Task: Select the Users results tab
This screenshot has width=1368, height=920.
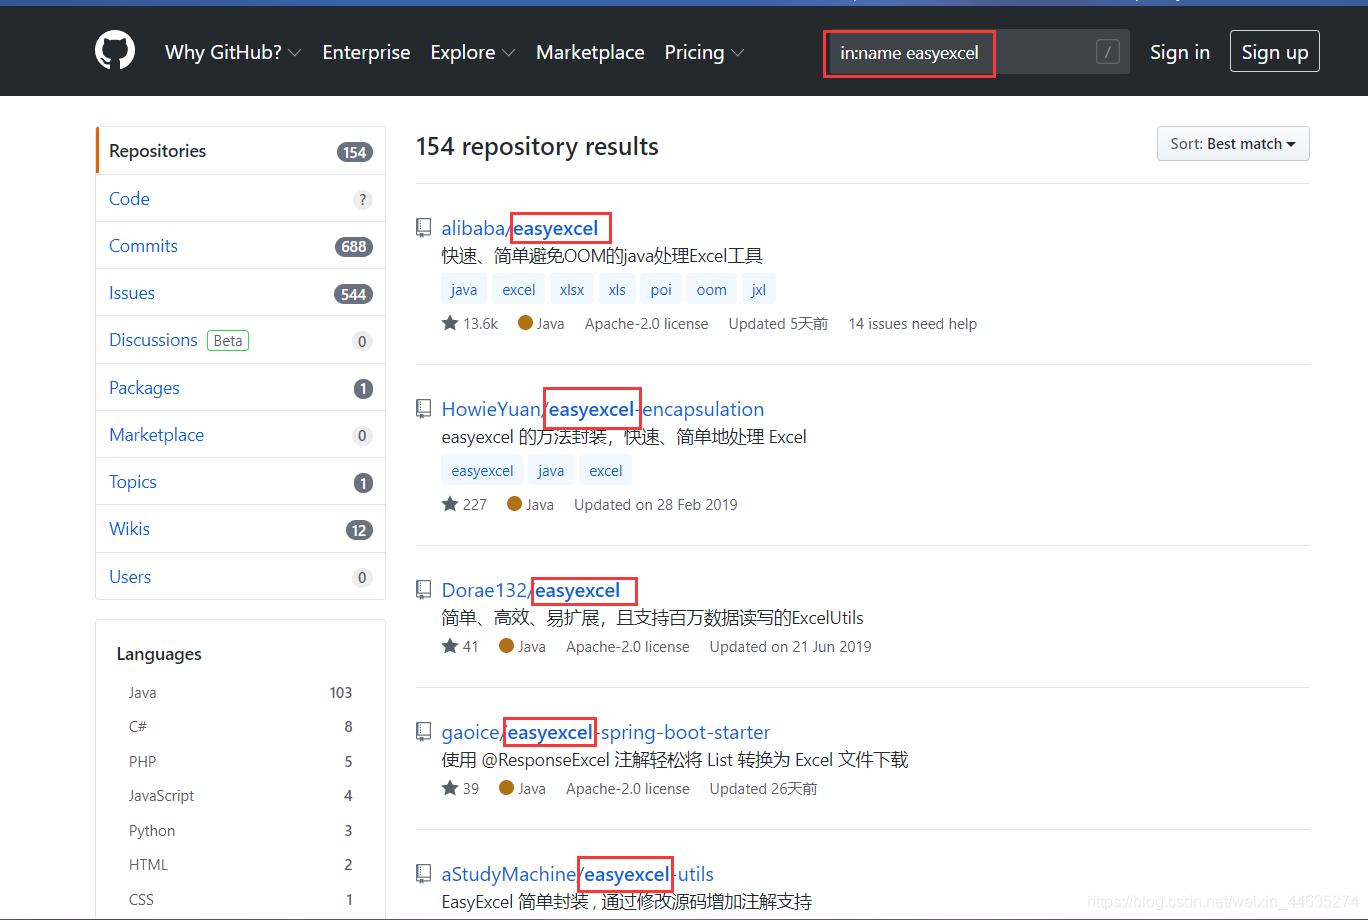Action: 240,577
